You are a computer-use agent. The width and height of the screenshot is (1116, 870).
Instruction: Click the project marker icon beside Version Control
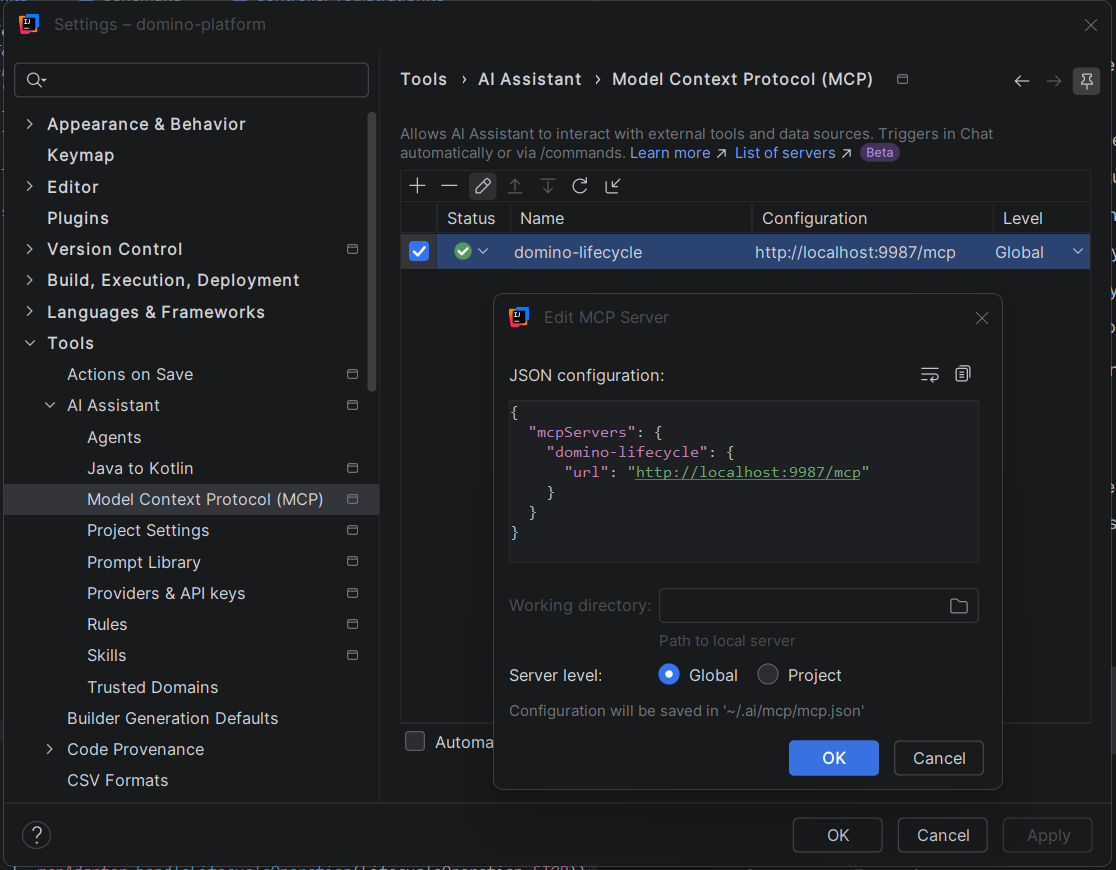pyautogui.click(x=352, y=249)
